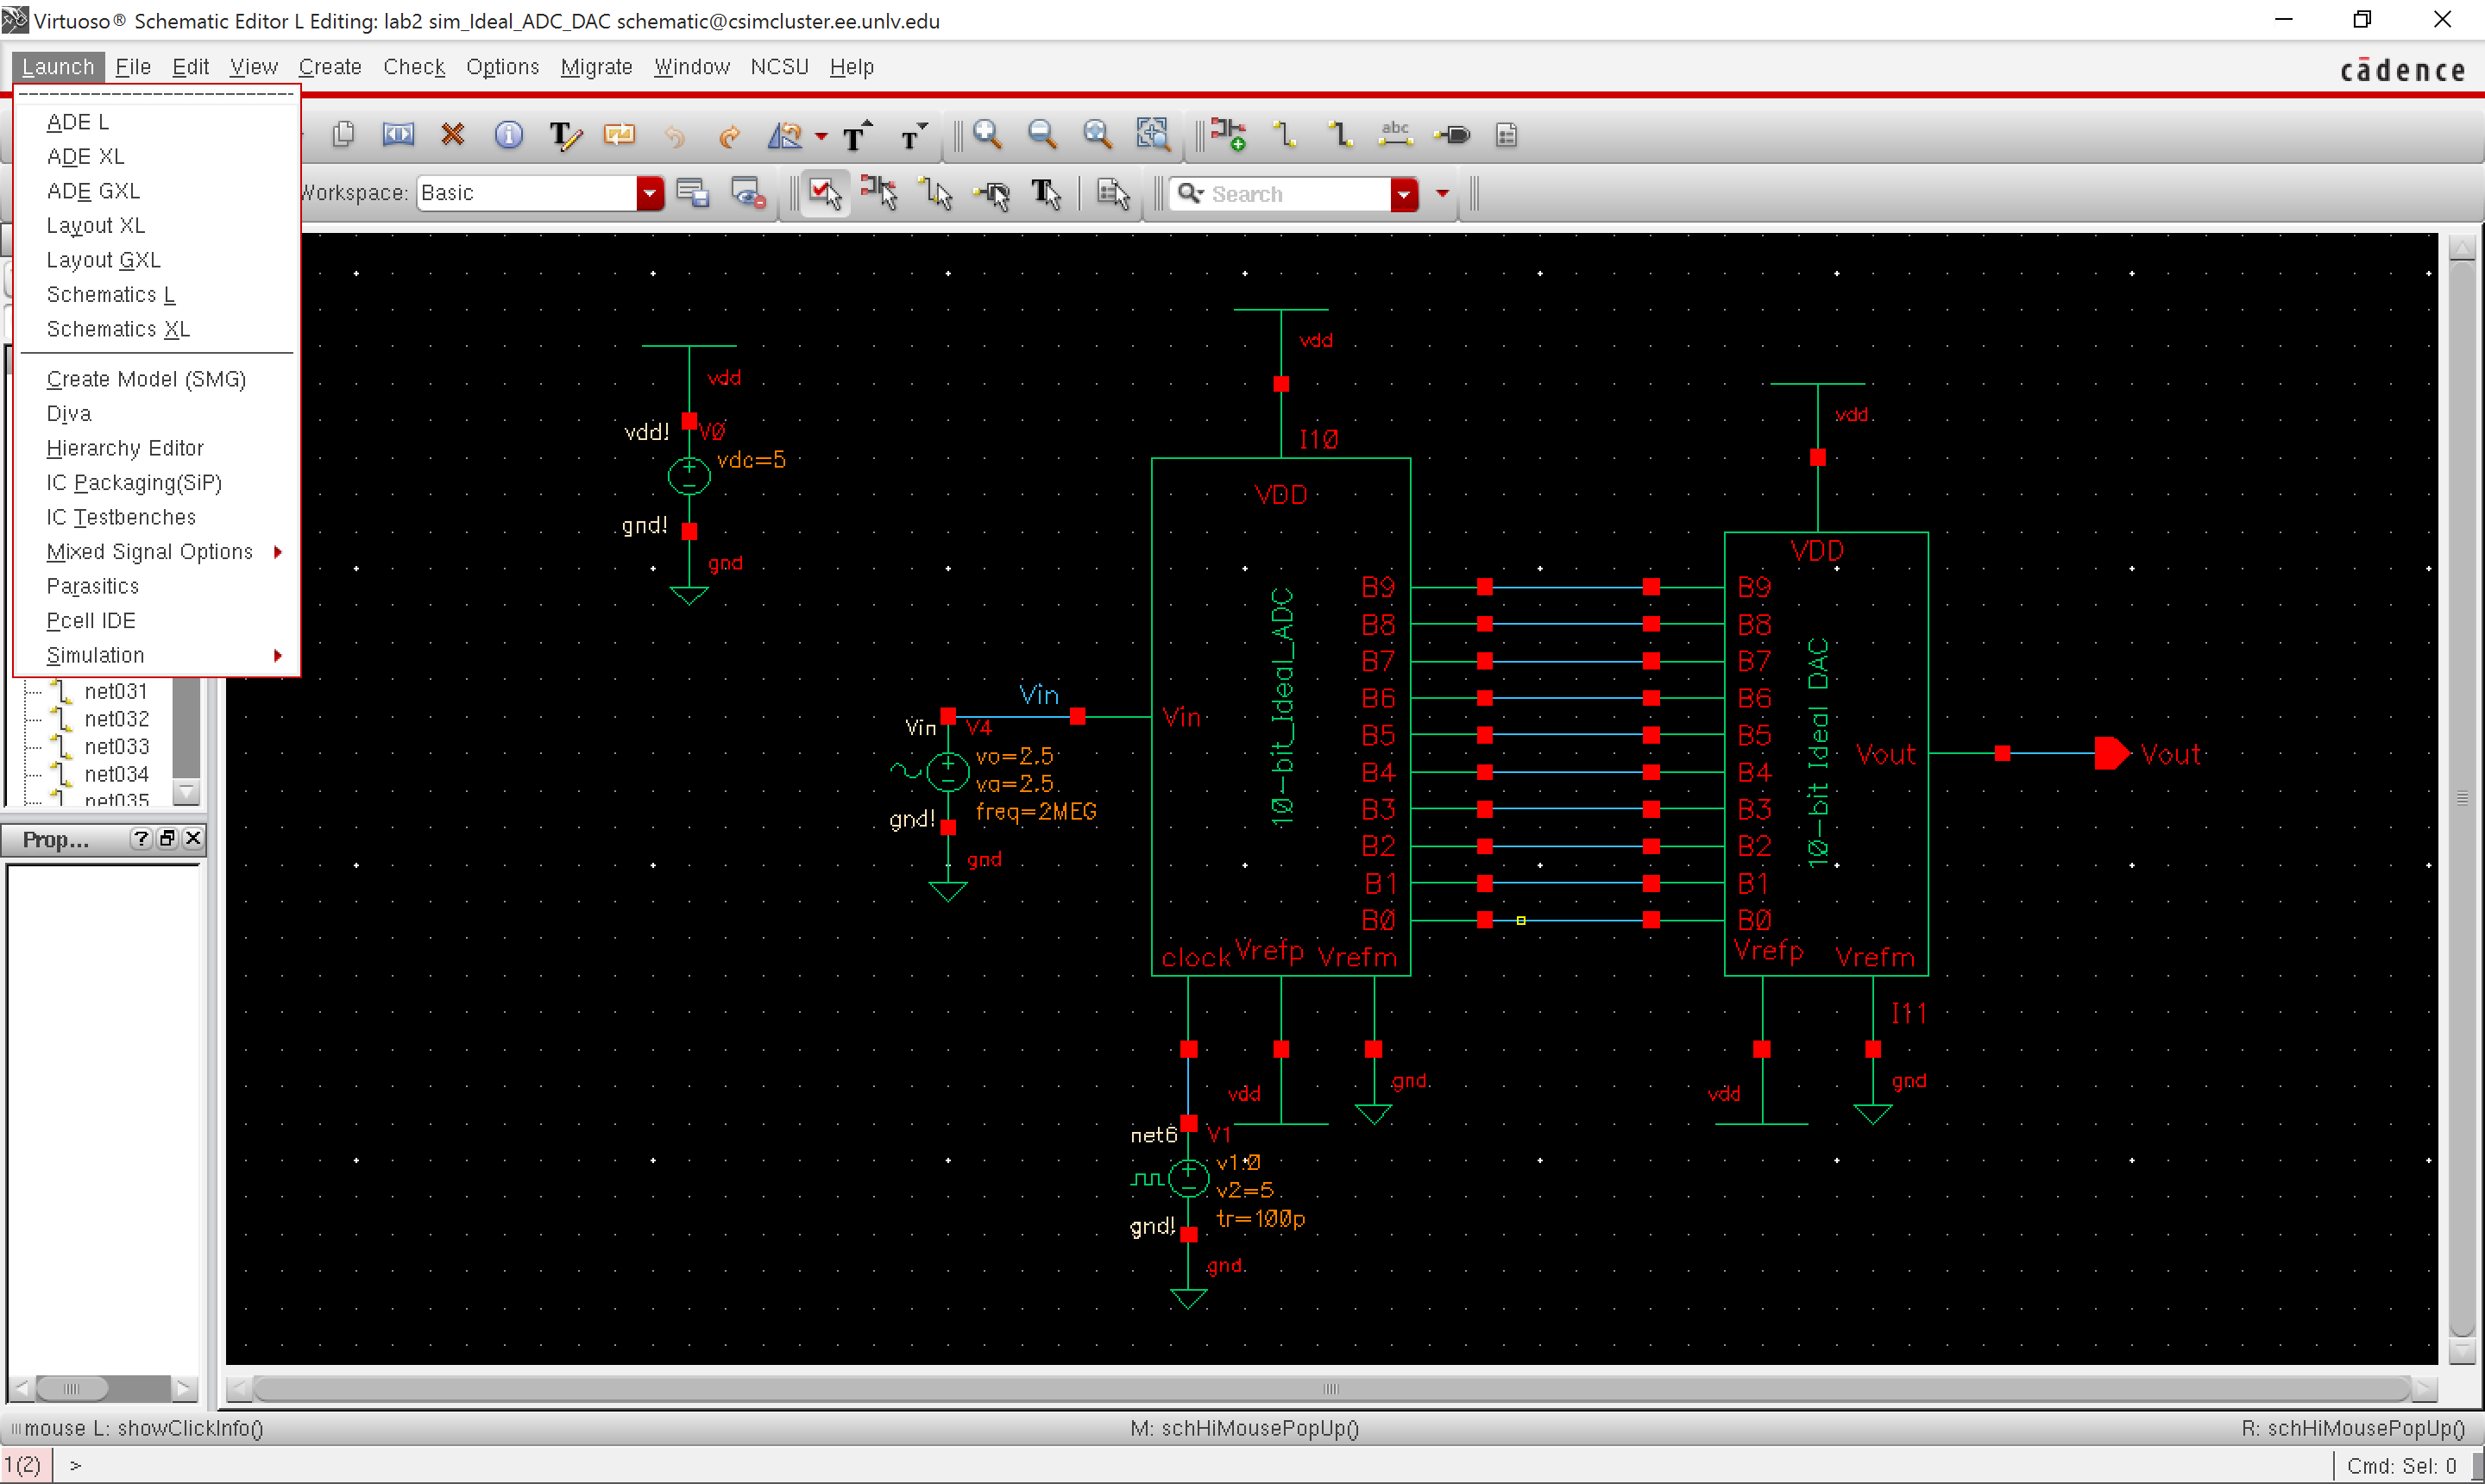Image resolution: width=2485 pixels, height=1484 pixels.
Task: Select the red X delete tool
Action: coord(453,134)
